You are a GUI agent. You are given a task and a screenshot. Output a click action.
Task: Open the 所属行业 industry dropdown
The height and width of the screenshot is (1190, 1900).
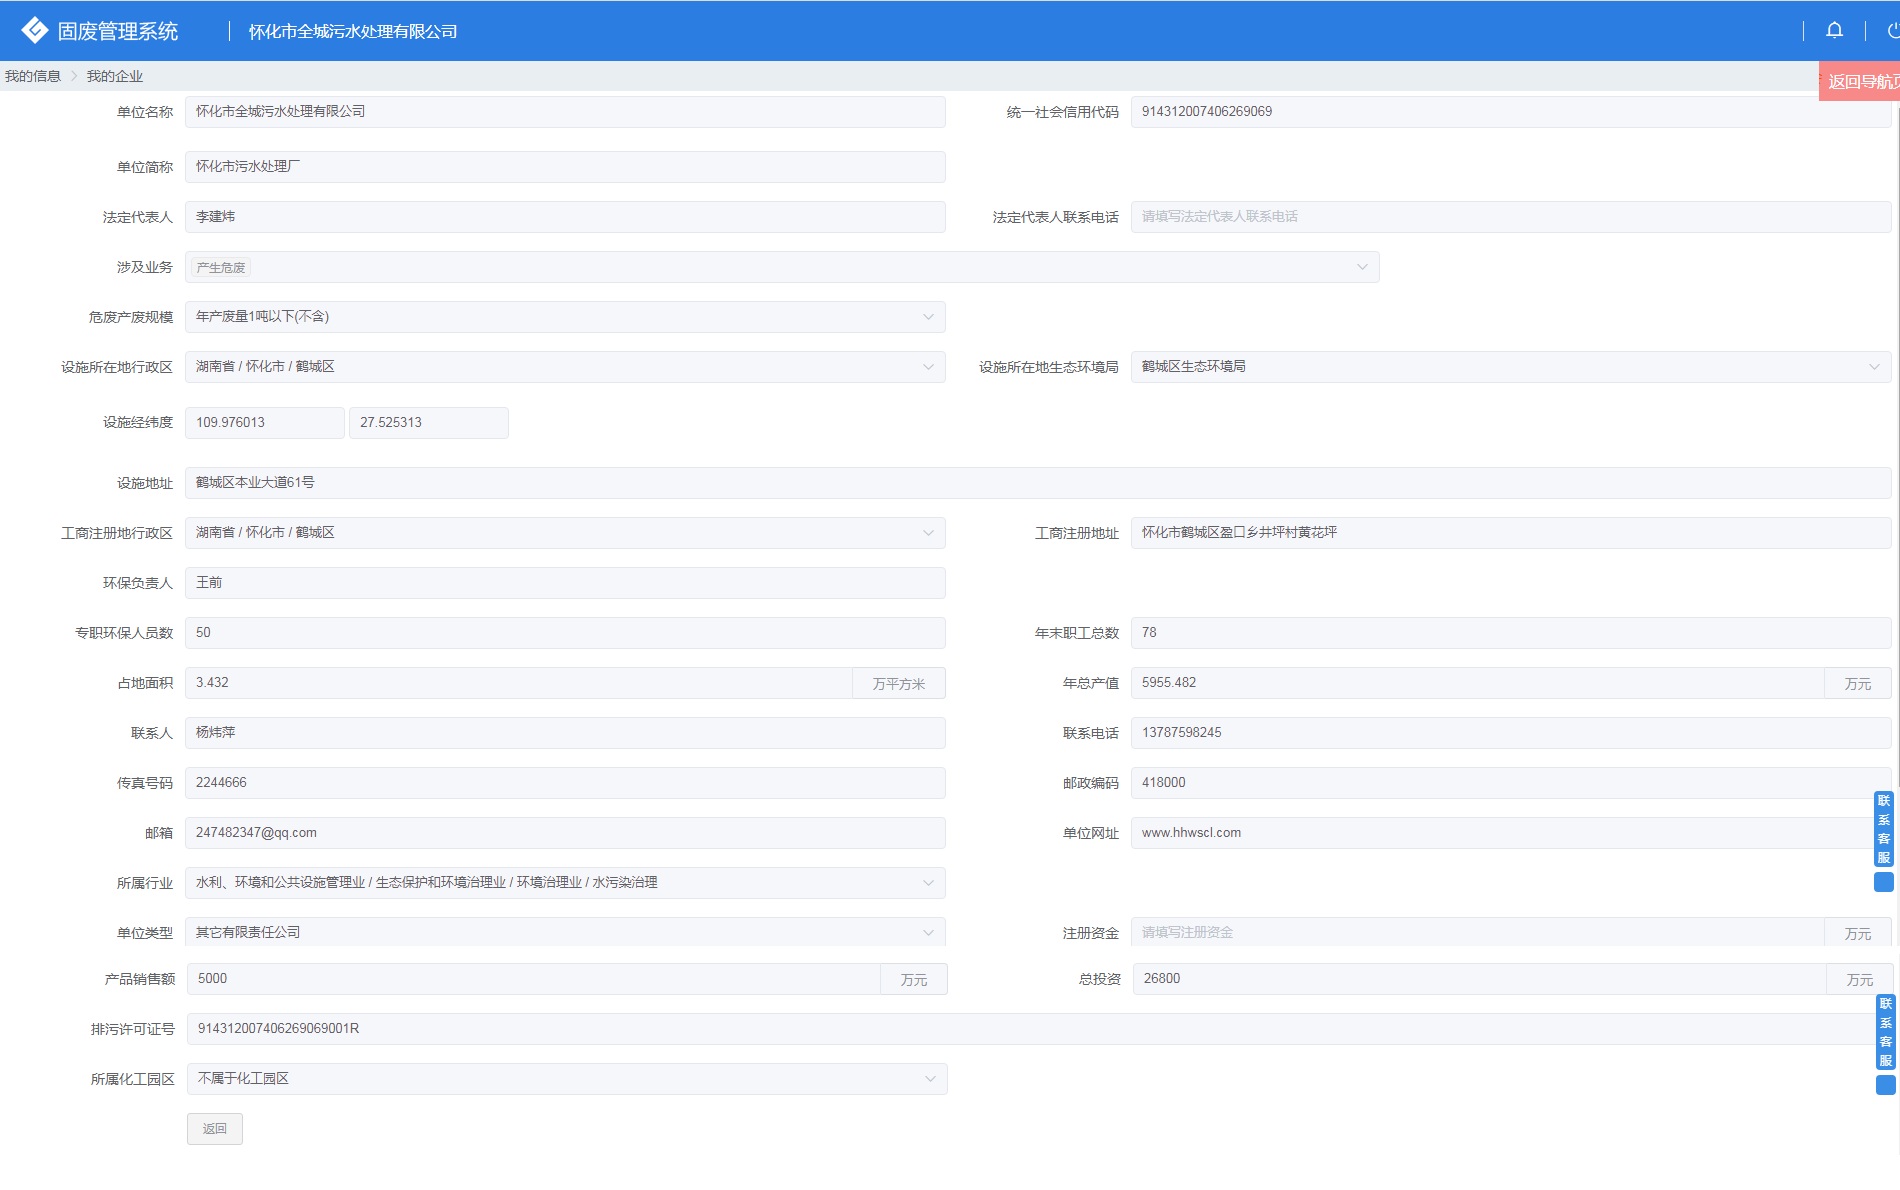tap(927, 883)
